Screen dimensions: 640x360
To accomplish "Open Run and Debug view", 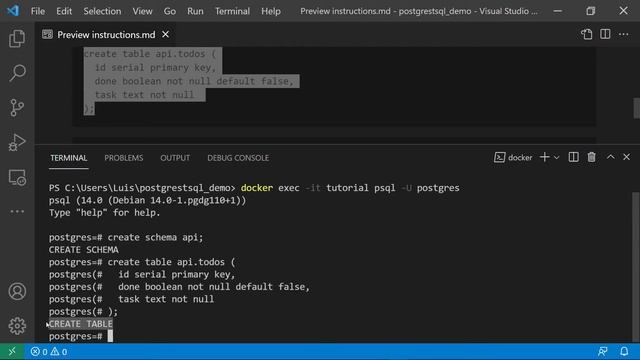I will point(17,142).
